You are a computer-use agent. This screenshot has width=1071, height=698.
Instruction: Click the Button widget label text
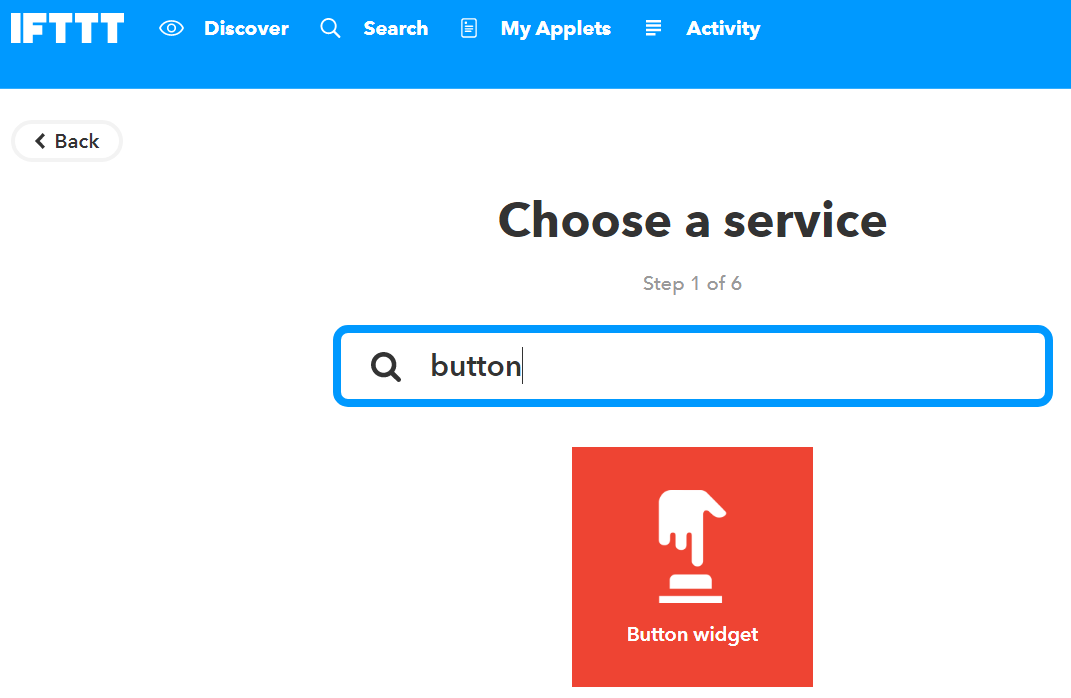692,634
